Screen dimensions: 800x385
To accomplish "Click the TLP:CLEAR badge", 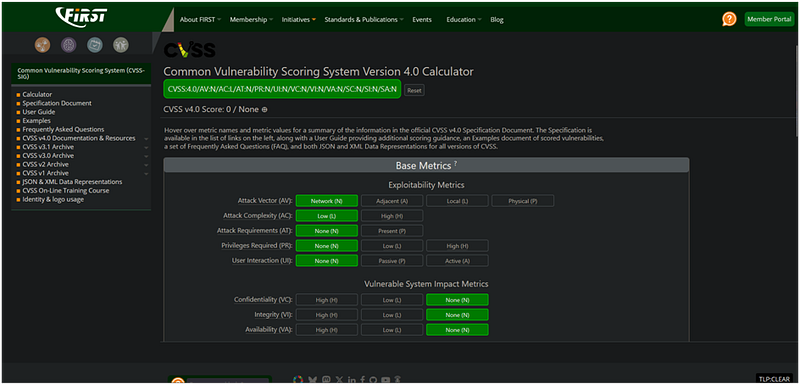I will pos(775,379).
